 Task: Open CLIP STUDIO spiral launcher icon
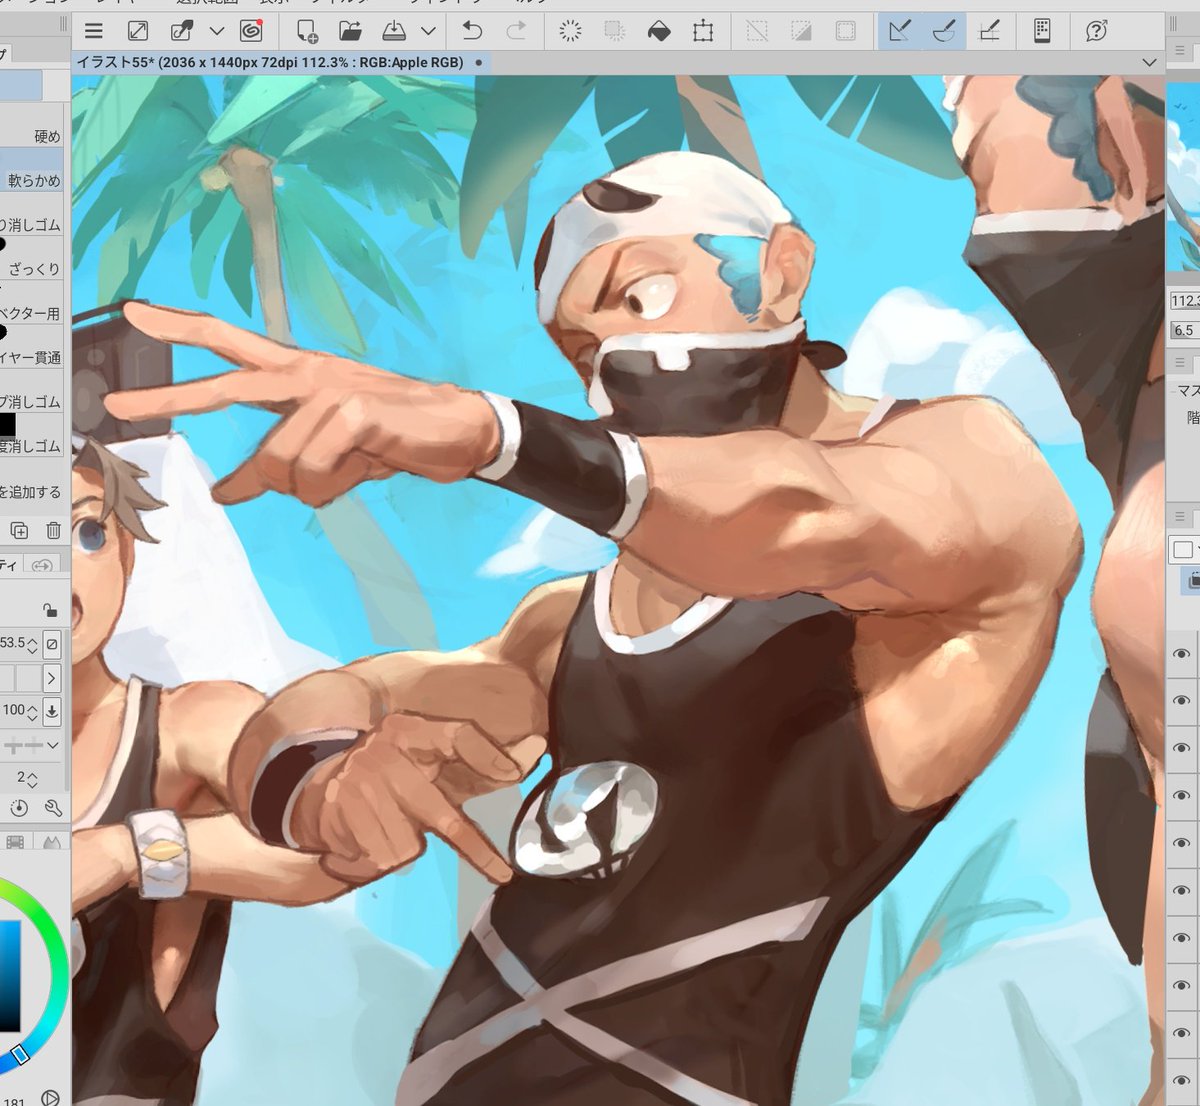click(250, 31)
